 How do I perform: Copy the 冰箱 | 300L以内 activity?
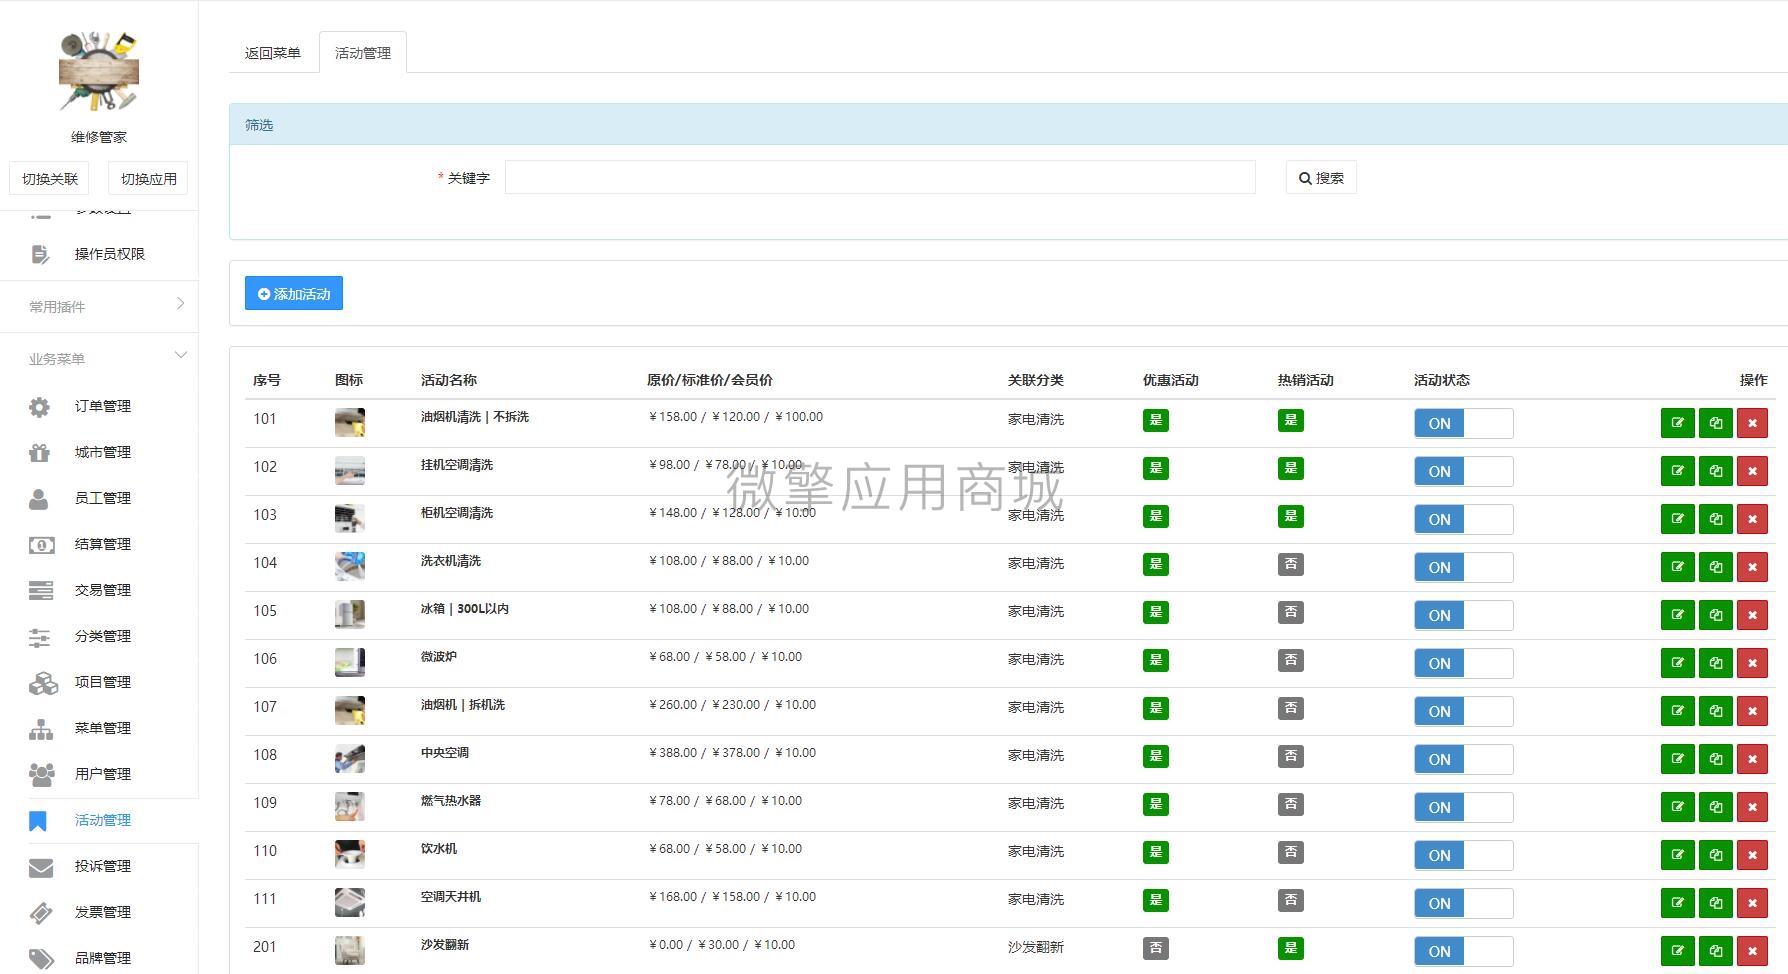1715,615
